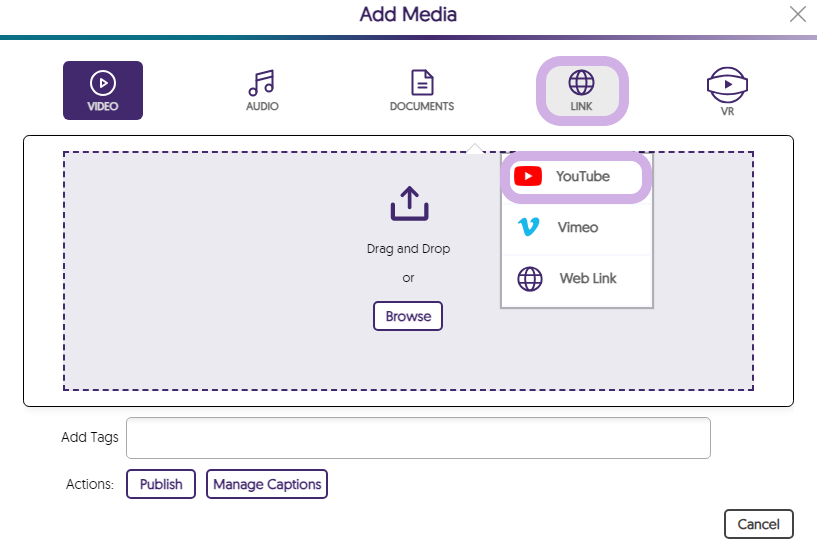The width and height of the screenshot is (817, 549).
Task: Select the Web Link menu entry
Action: coord(587,278)
